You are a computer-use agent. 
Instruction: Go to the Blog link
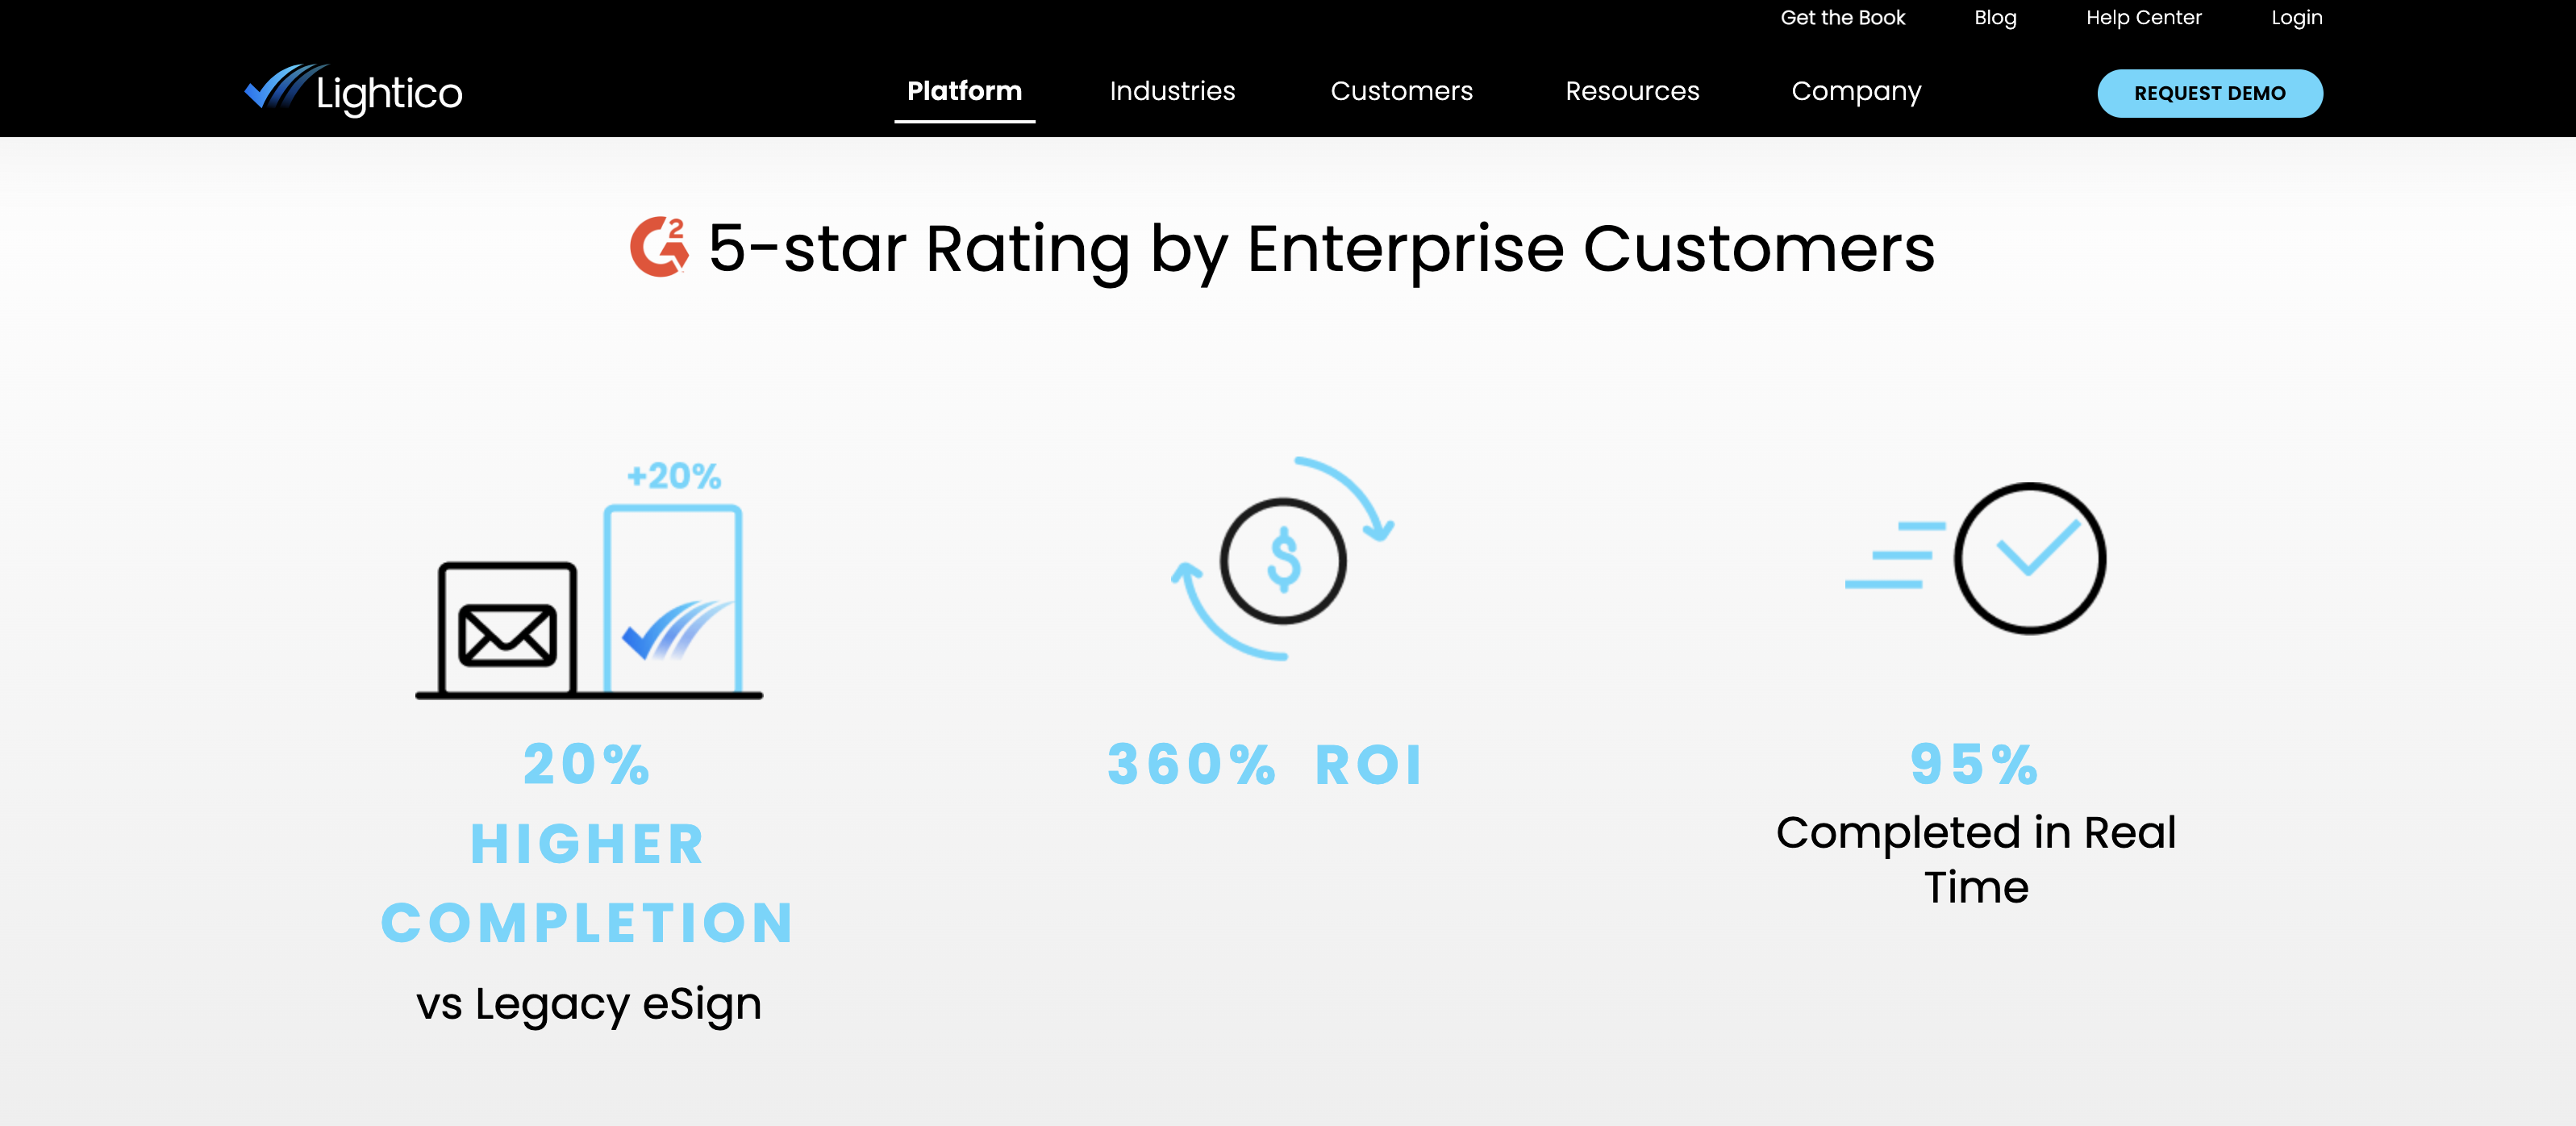click(x=1995, y=18)
